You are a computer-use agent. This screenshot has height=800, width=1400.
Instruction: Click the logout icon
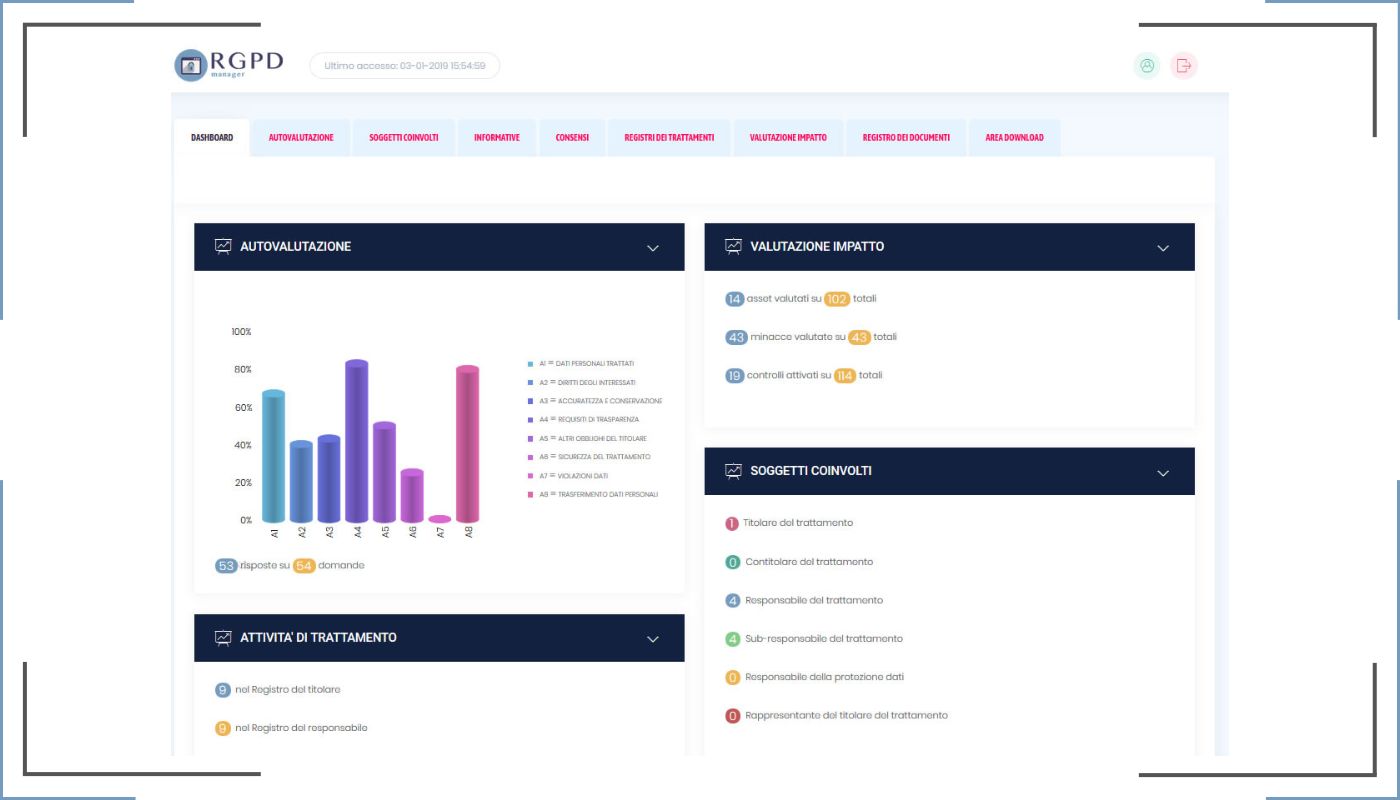[1184, 66]
